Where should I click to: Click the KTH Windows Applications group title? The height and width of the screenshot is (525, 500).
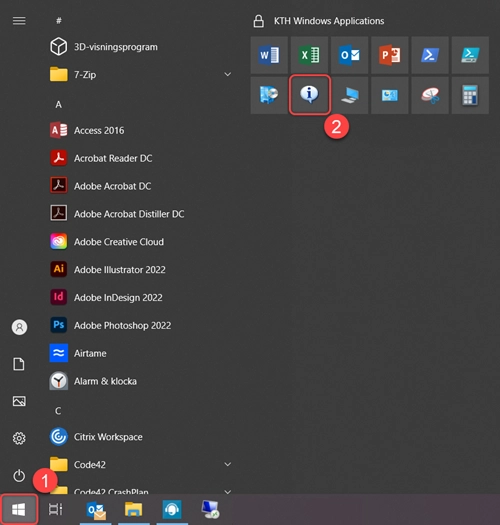[329, 21]
